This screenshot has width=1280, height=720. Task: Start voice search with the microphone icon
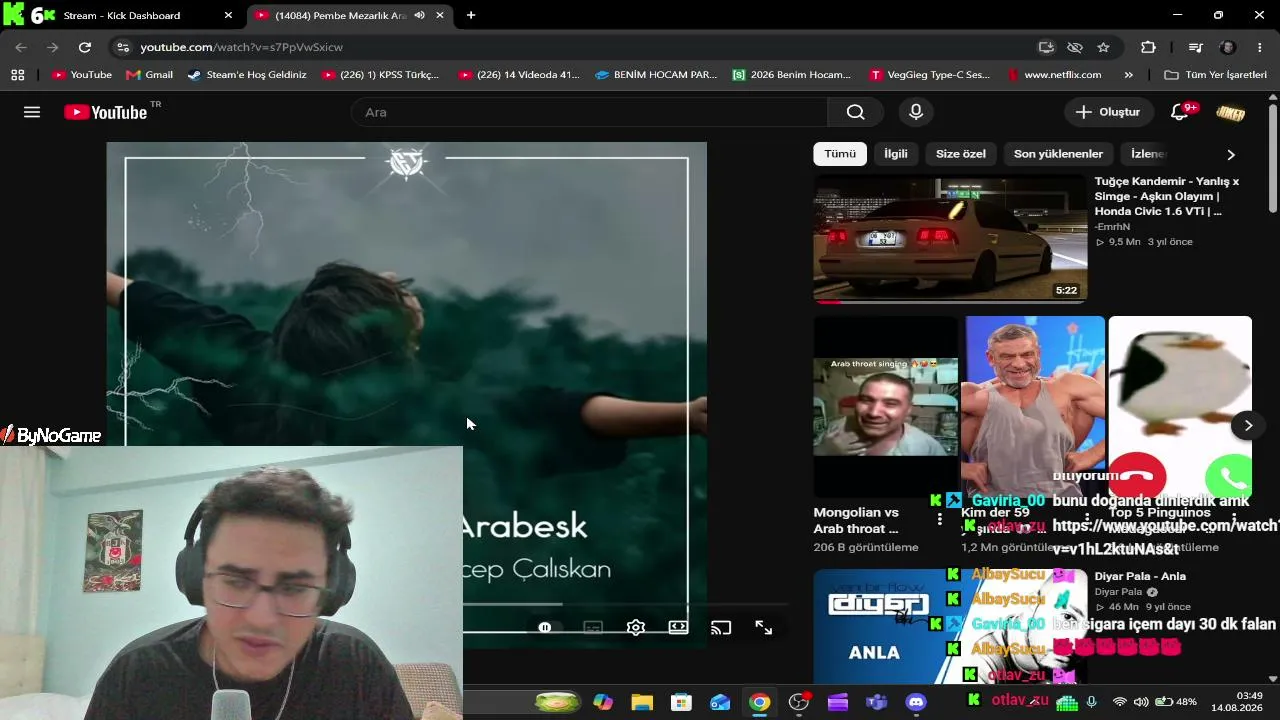916,112
